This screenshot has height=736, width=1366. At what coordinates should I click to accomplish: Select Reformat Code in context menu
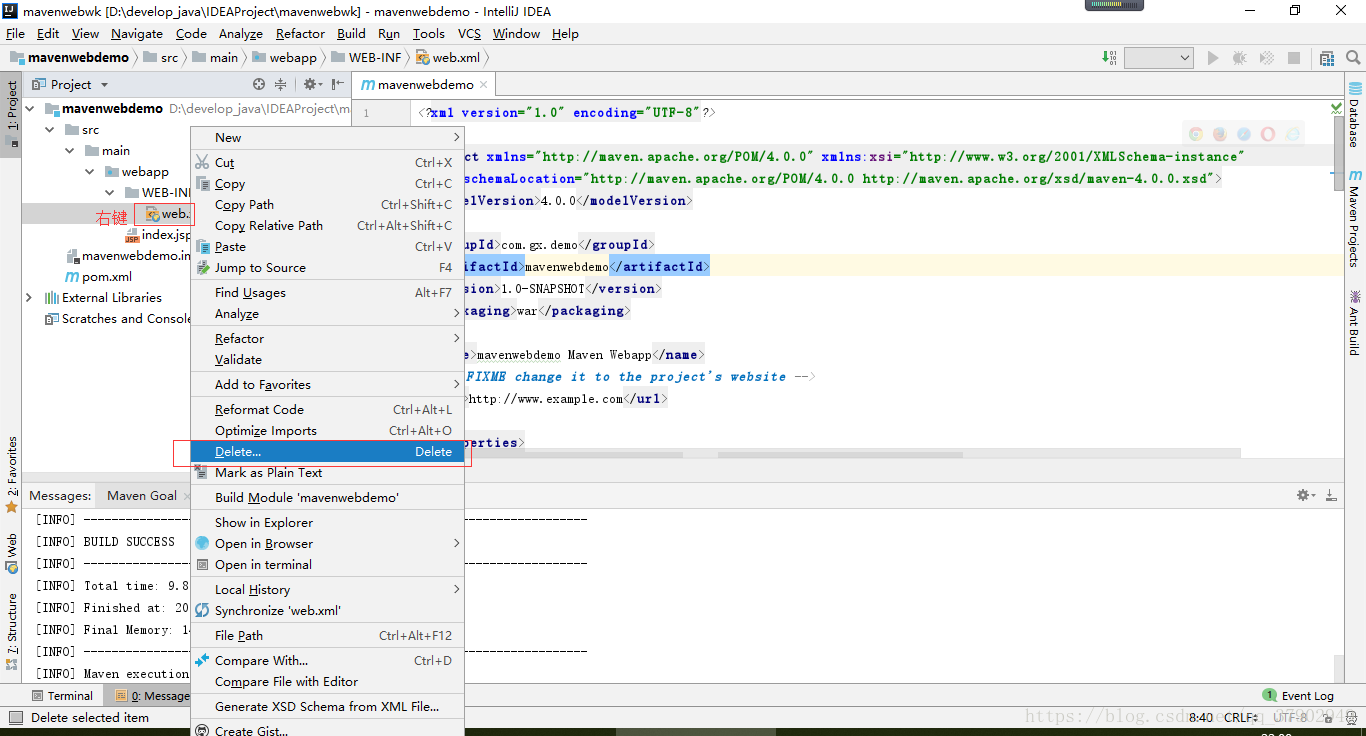(328, 409)
